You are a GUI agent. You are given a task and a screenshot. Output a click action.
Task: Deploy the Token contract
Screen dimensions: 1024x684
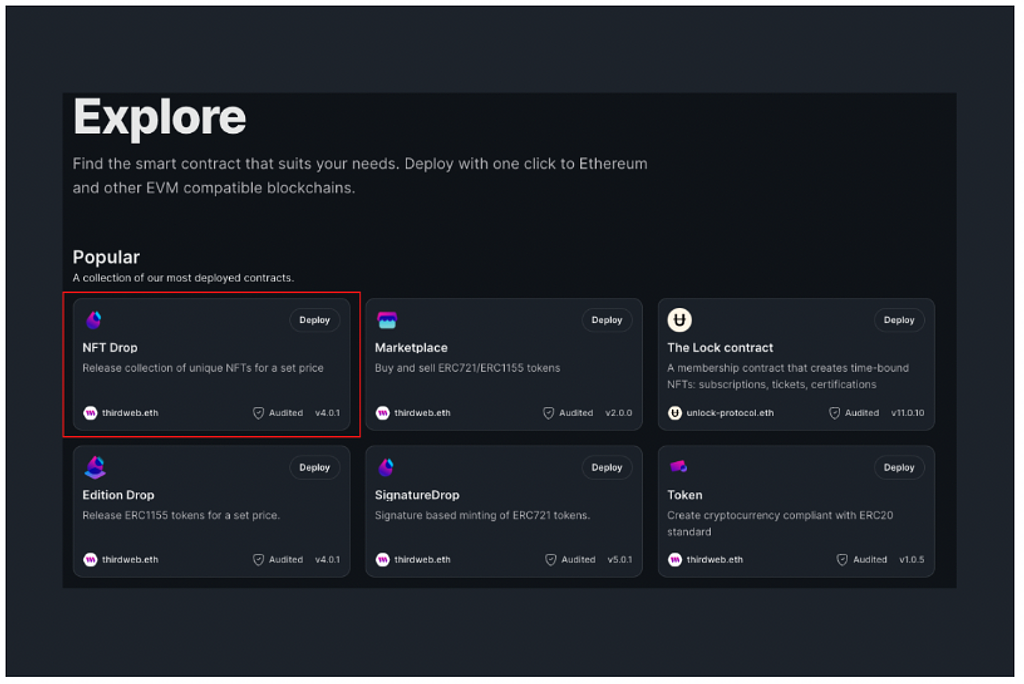pyautogui.click(x=899, y=468)
